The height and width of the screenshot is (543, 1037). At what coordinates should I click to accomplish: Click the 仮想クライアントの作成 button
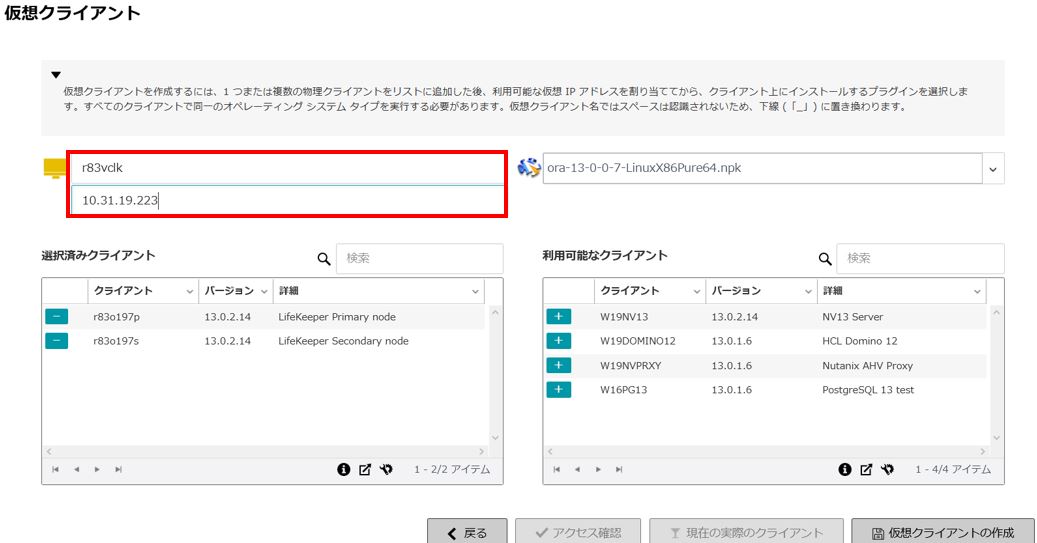[x=943, y=532]
